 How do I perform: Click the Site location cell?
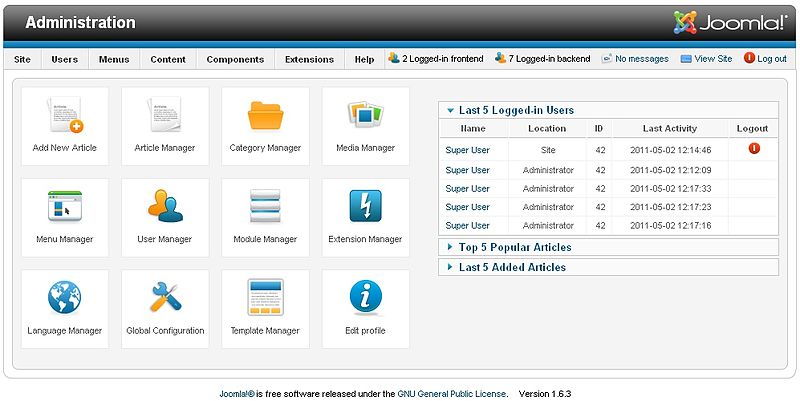click(548, 150)
